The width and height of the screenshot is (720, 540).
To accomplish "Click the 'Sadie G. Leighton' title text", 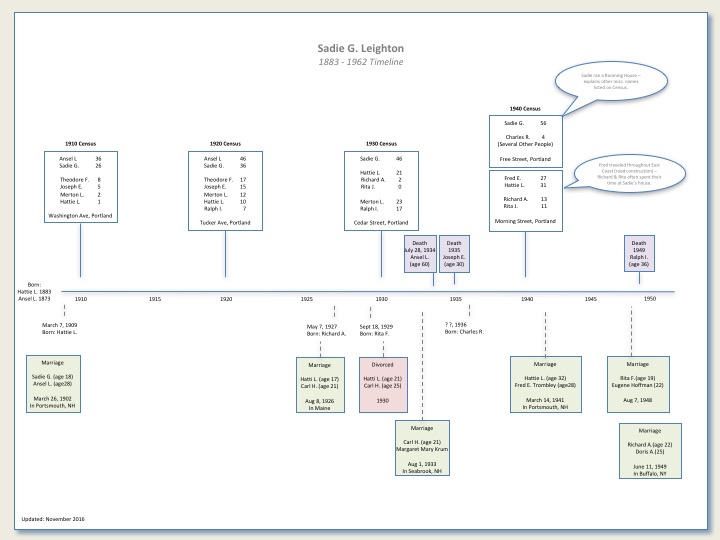I will point(359,49).
